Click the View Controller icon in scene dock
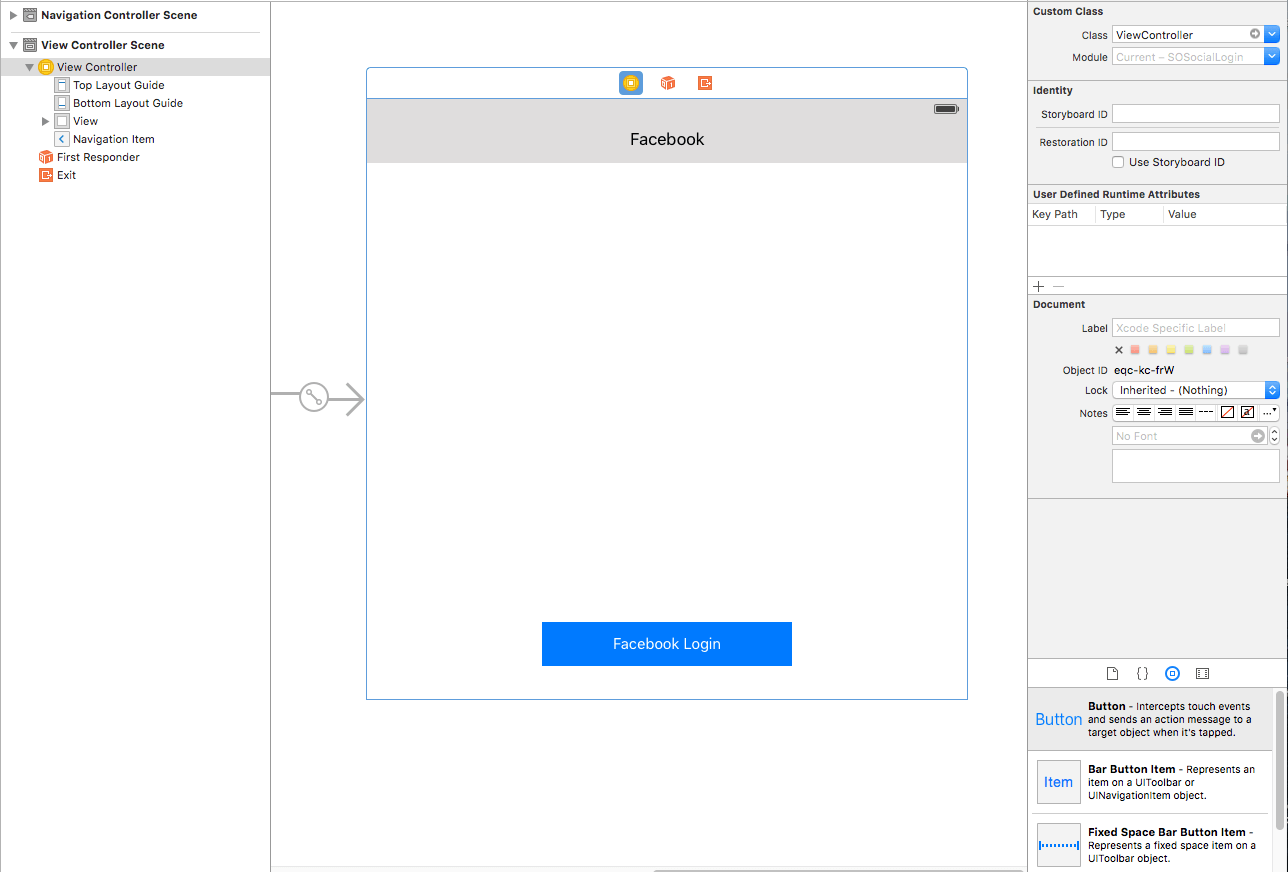Screen dimensions: 1288x872 pyautogui.click(x=631, y=83)
